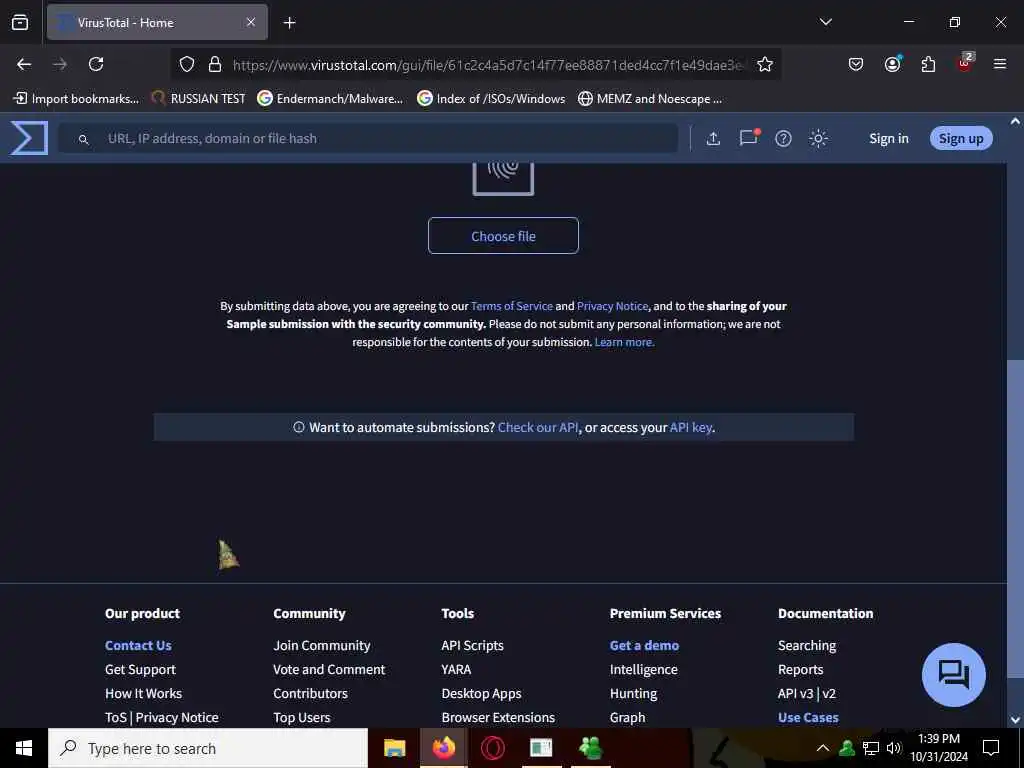Open File Explorer from the taskbar
Viewport: 1024px width, 768px height.
pyautogui.click(x=394, y=748)
